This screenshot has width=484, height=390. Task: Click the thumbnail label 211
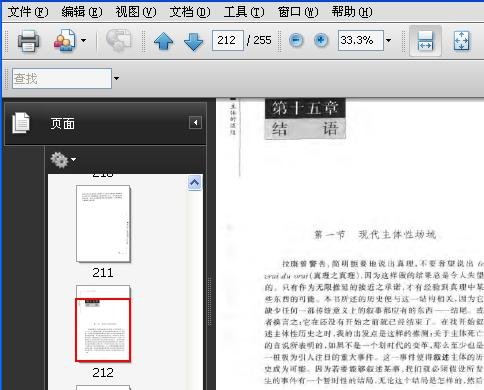[103, 273]
